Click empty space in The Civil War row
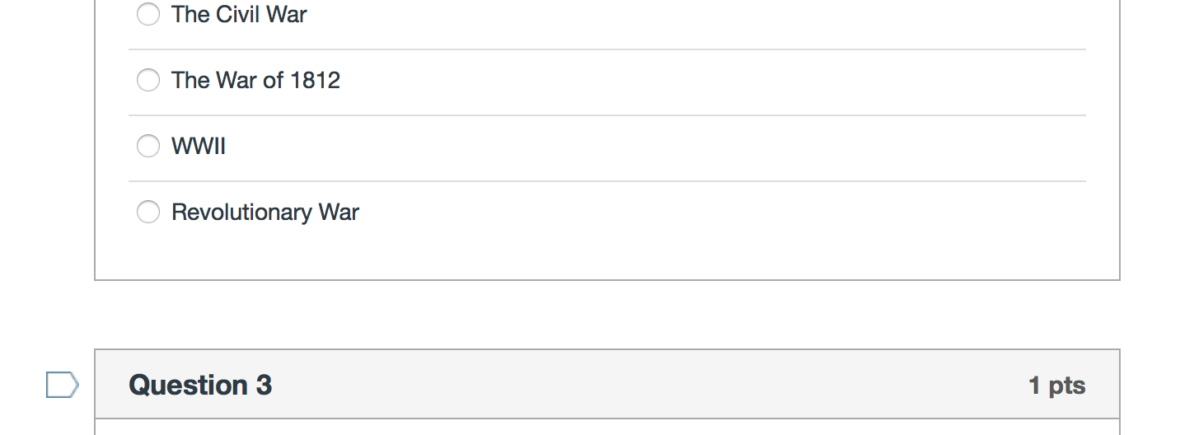1180x435 pixels. point(700,15)
